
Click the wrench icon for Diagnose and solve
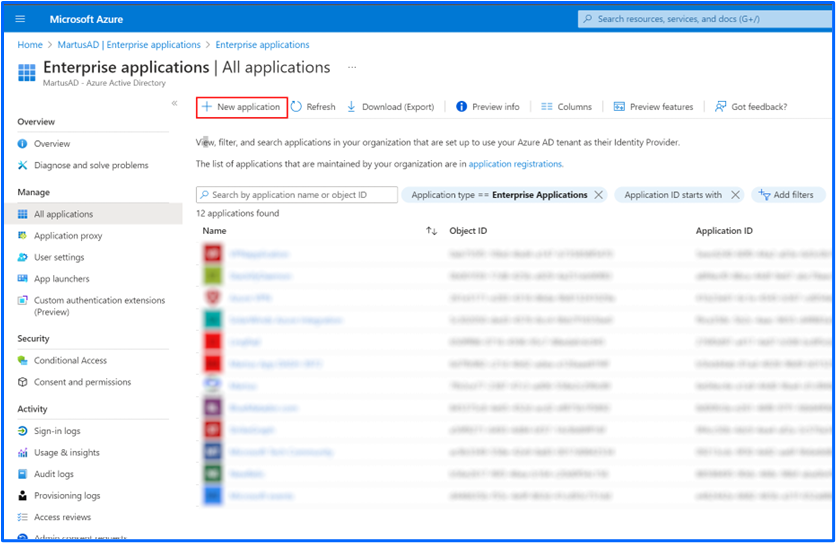[x=22, y=165]
